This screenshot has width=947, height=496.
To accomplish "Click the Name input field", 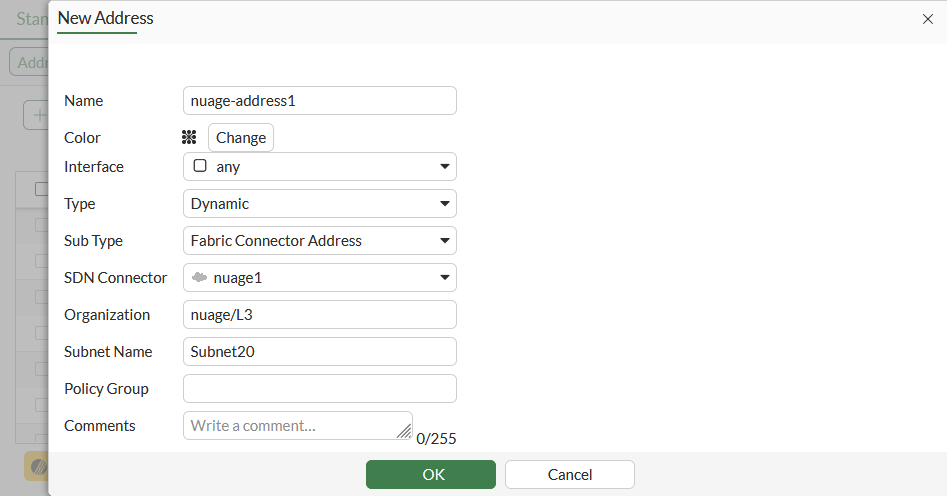I will point(319,101).
